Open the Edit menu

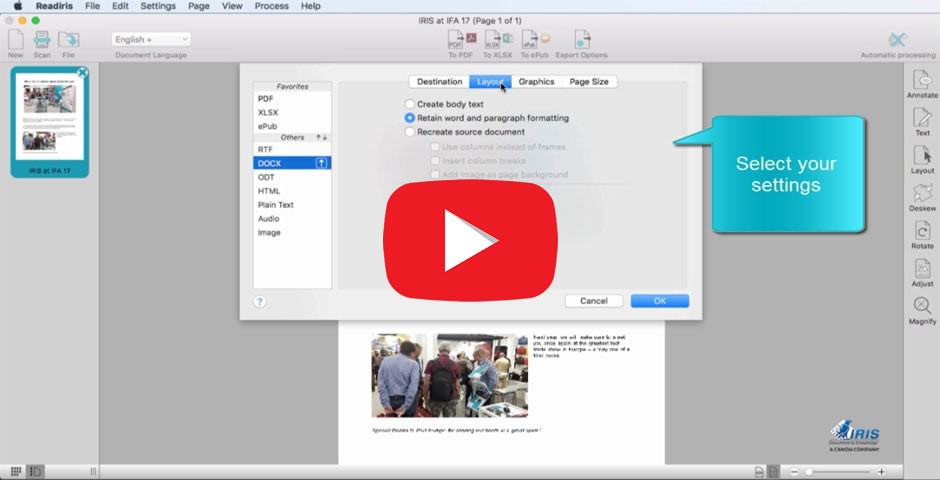coord(120,6)
